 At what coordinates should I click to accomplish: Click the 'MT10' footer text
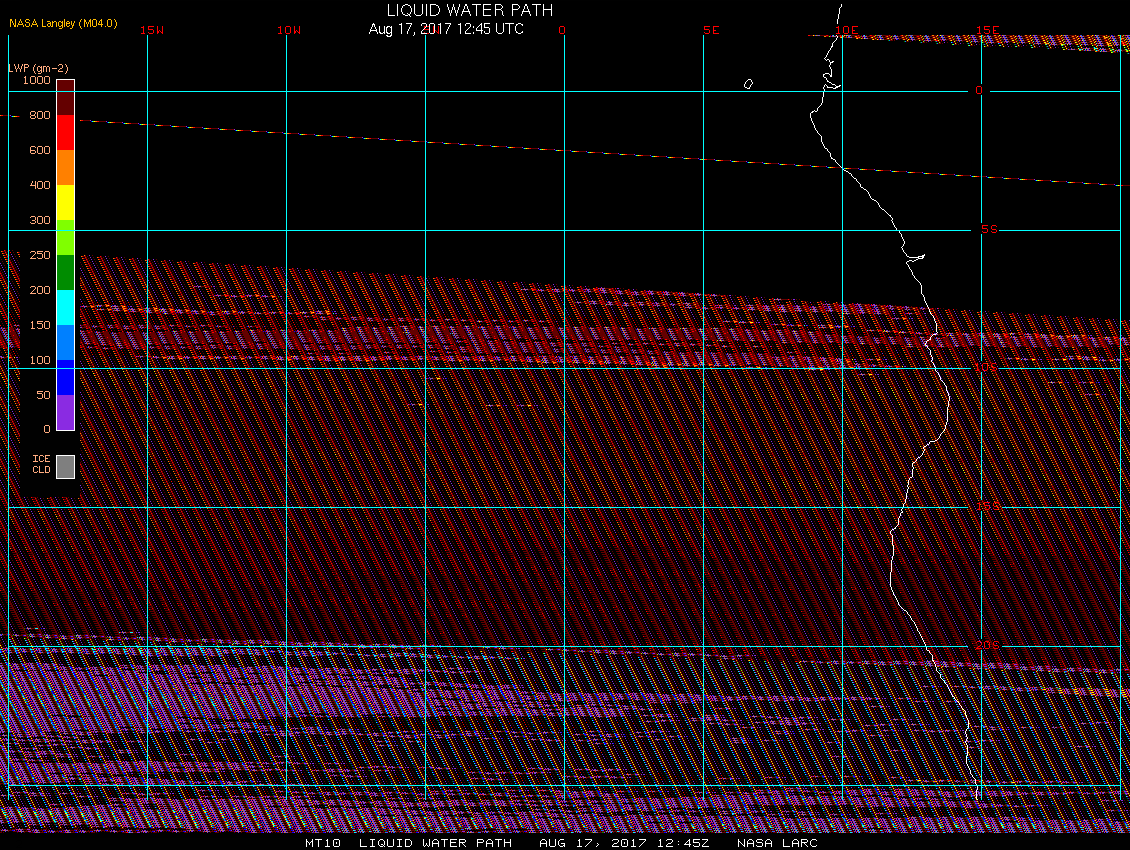(x=323, y=843)
